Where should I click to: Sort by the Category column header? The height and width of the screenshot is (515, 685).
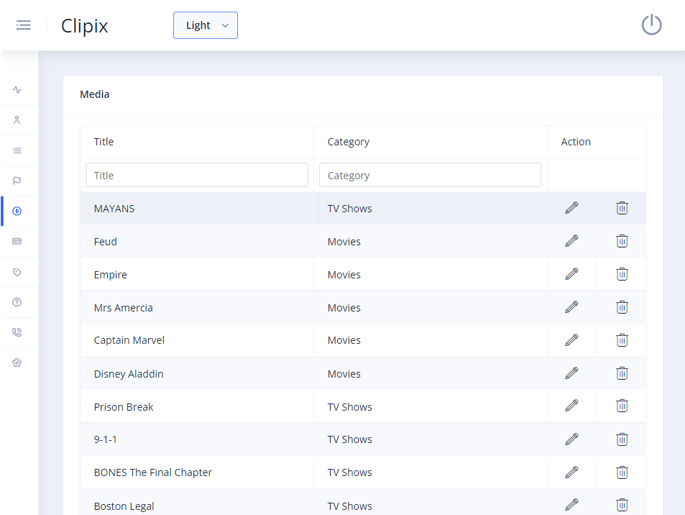click(x=348, y=142)
